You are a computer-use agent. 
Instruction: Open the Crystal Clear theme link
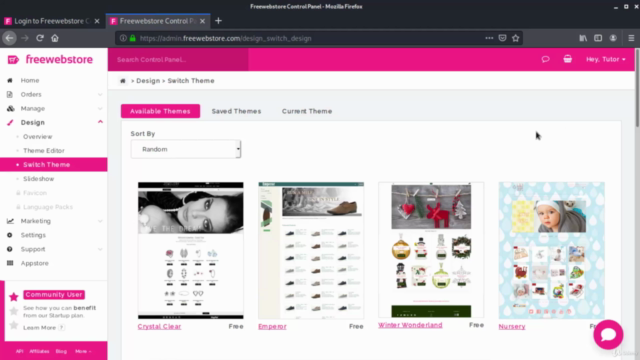[159, 327]
